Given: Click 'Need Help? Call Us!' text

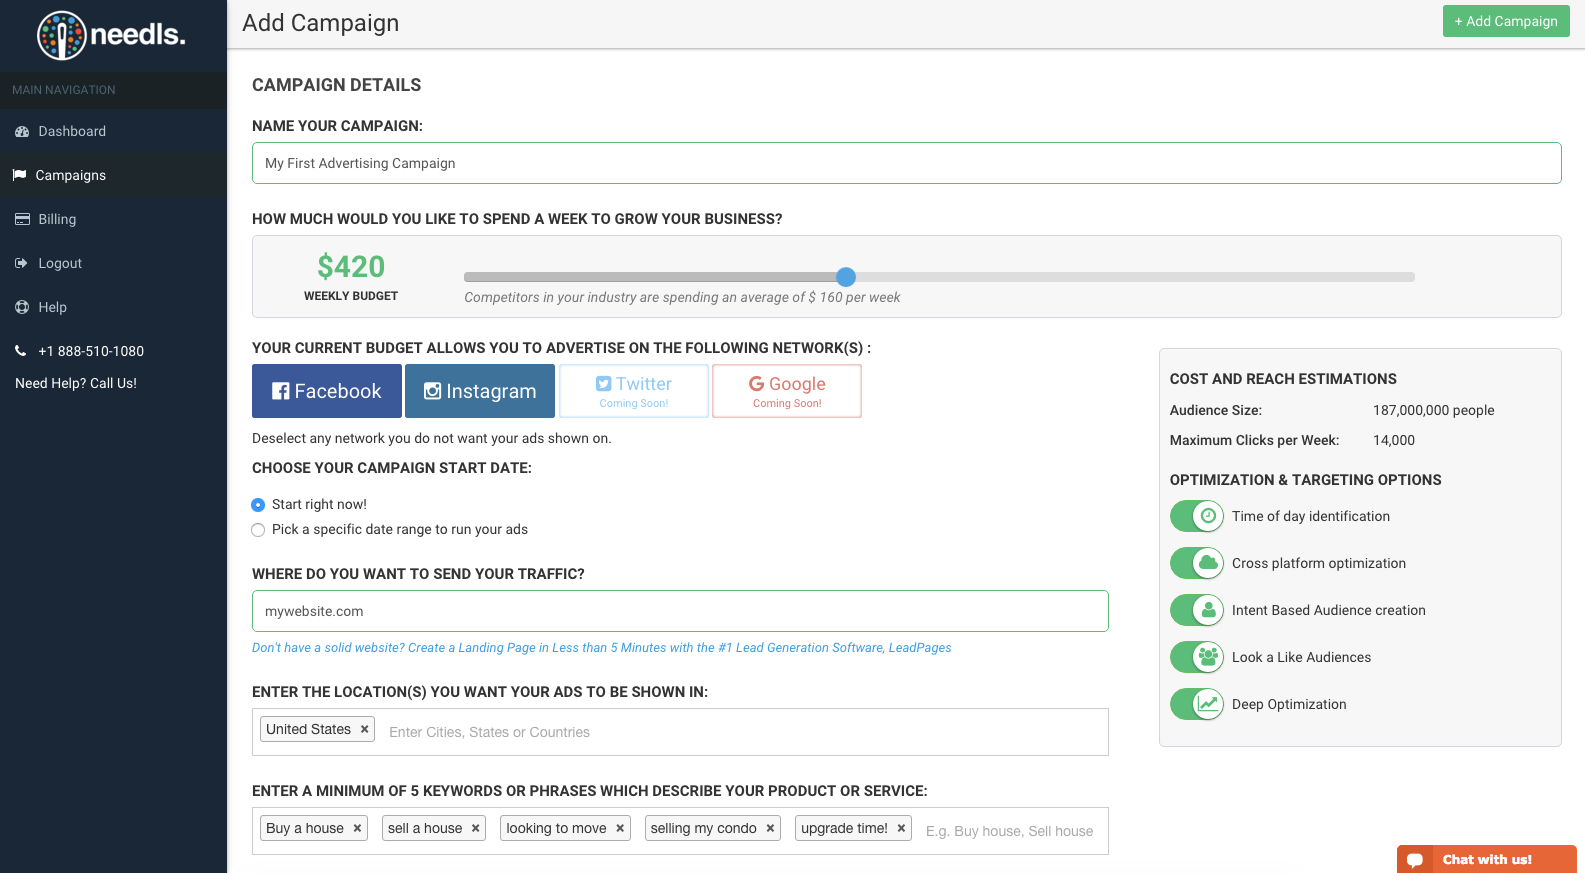Looking at the screenshot, I should 76,383.
